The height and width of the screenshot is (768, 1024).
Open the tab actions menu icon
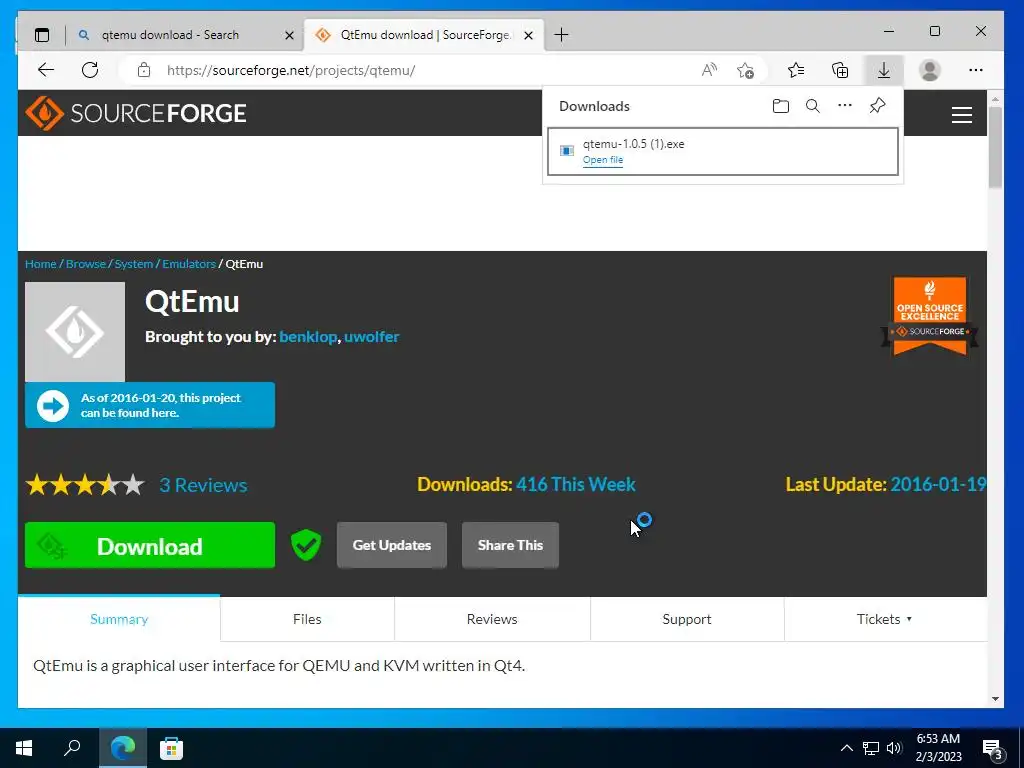tap(42, 35)
